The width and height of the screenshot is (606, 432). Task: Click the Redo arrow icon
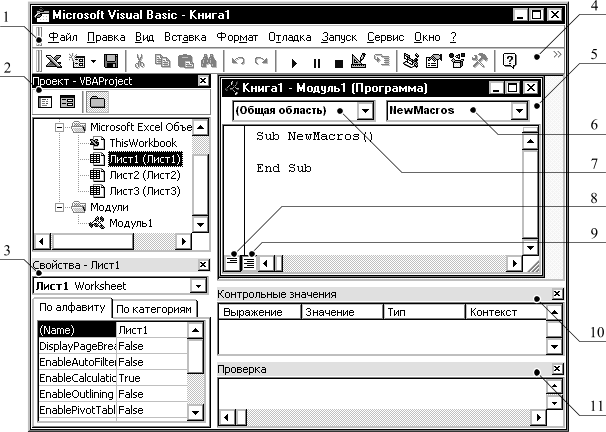coord(261,61)
